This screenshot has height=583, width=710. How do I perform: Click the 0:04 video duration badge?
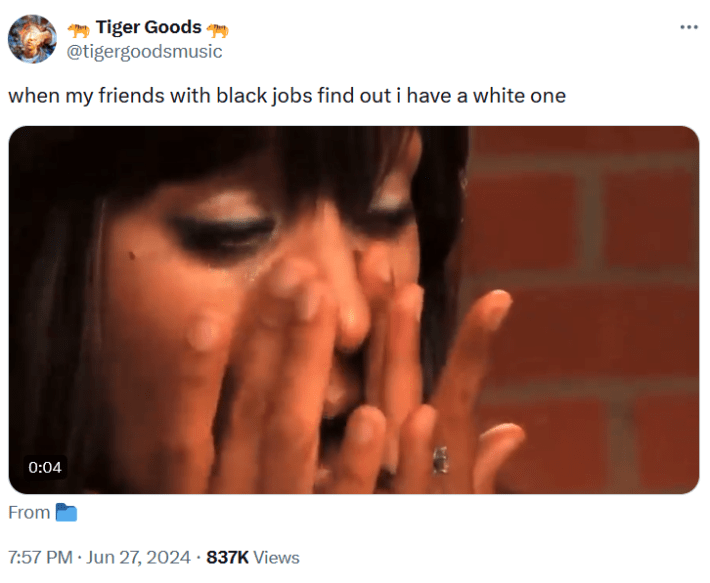[x=44, y=467]
